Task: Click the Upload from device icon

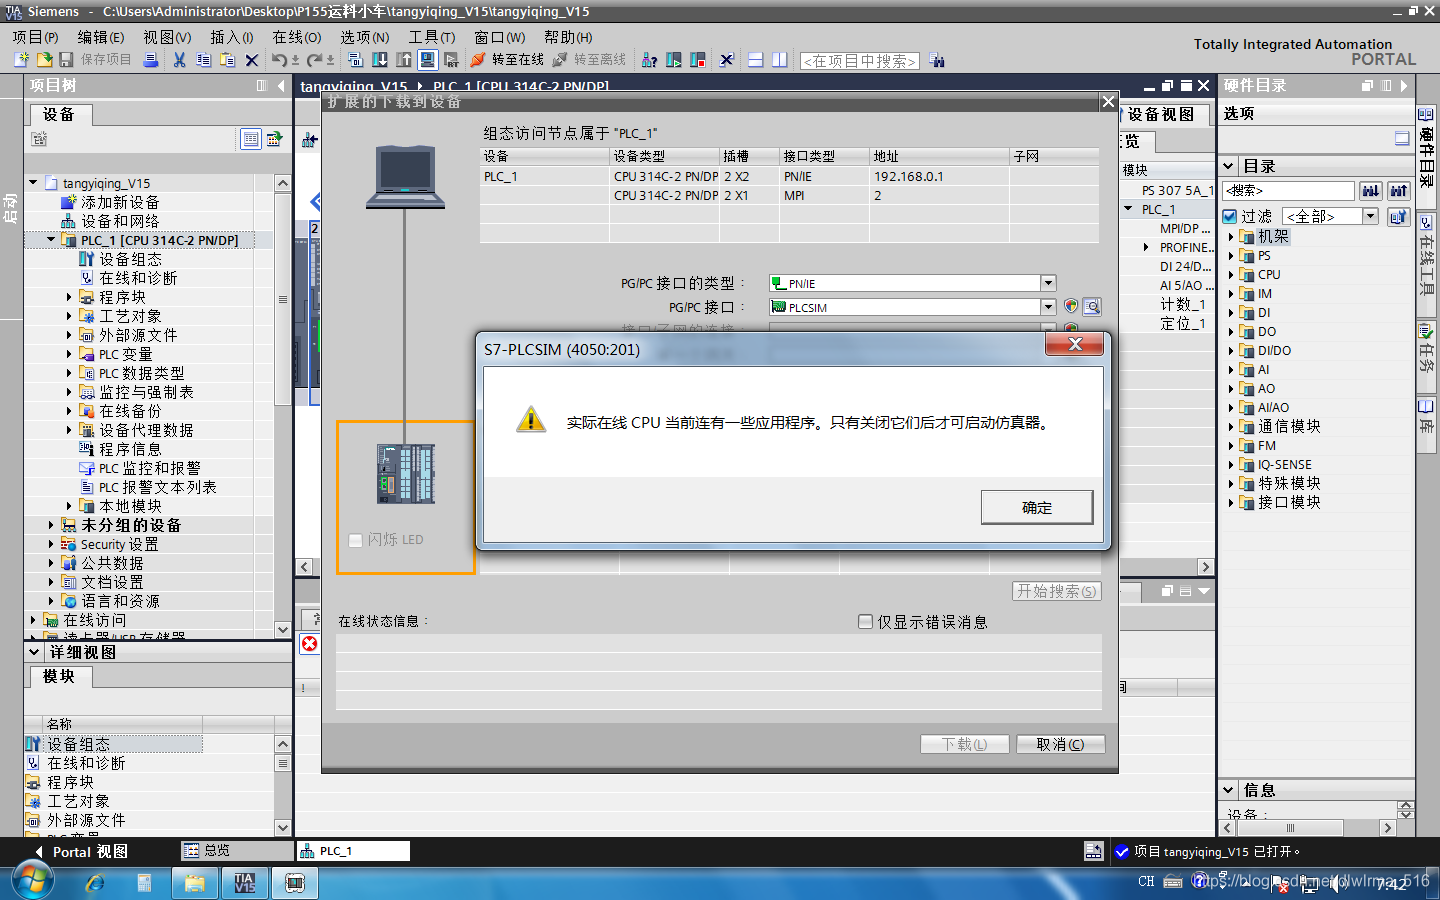Action: 404,60
